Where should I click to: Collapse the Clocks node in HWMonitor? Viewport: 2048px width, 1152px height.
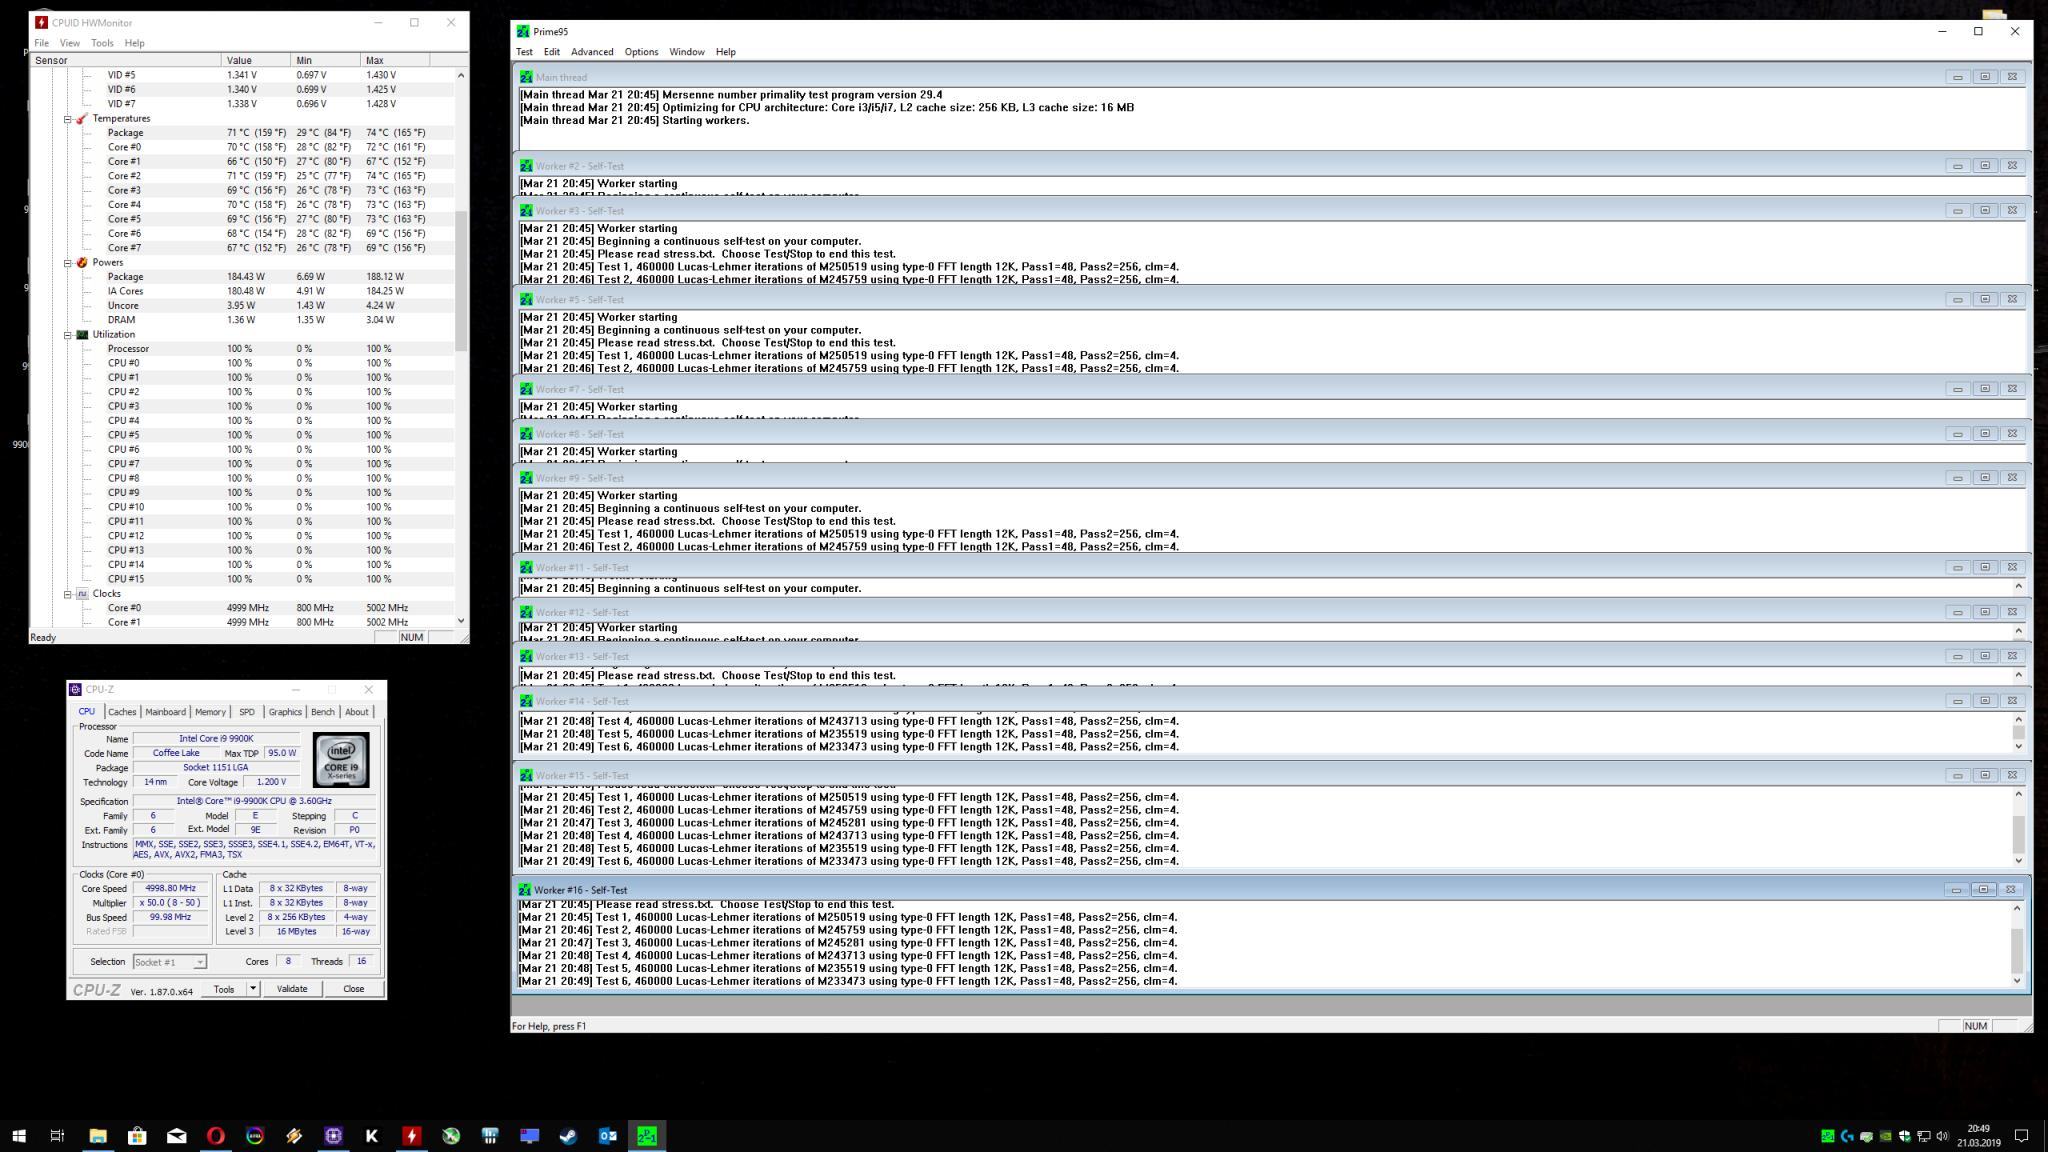(x=68, y=594)
